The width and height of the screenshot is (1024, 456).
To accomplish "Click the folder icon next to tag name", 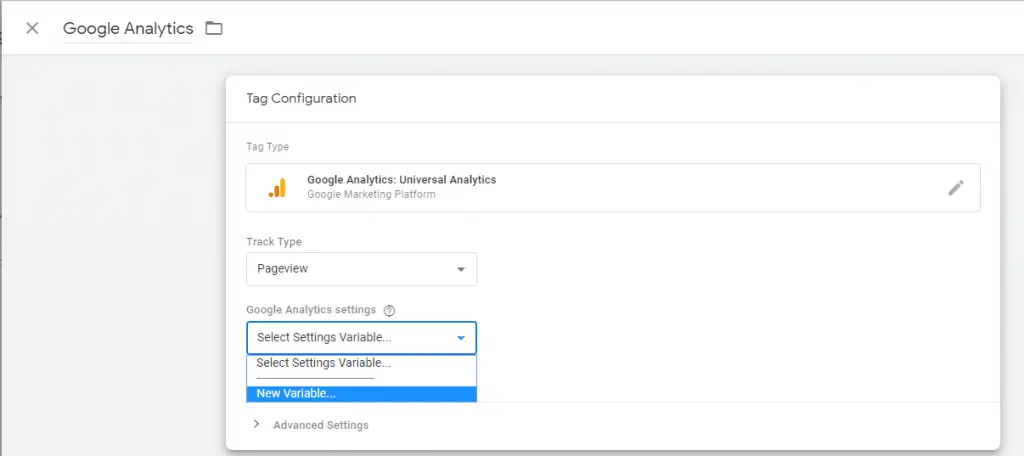I will coord(214,28).
